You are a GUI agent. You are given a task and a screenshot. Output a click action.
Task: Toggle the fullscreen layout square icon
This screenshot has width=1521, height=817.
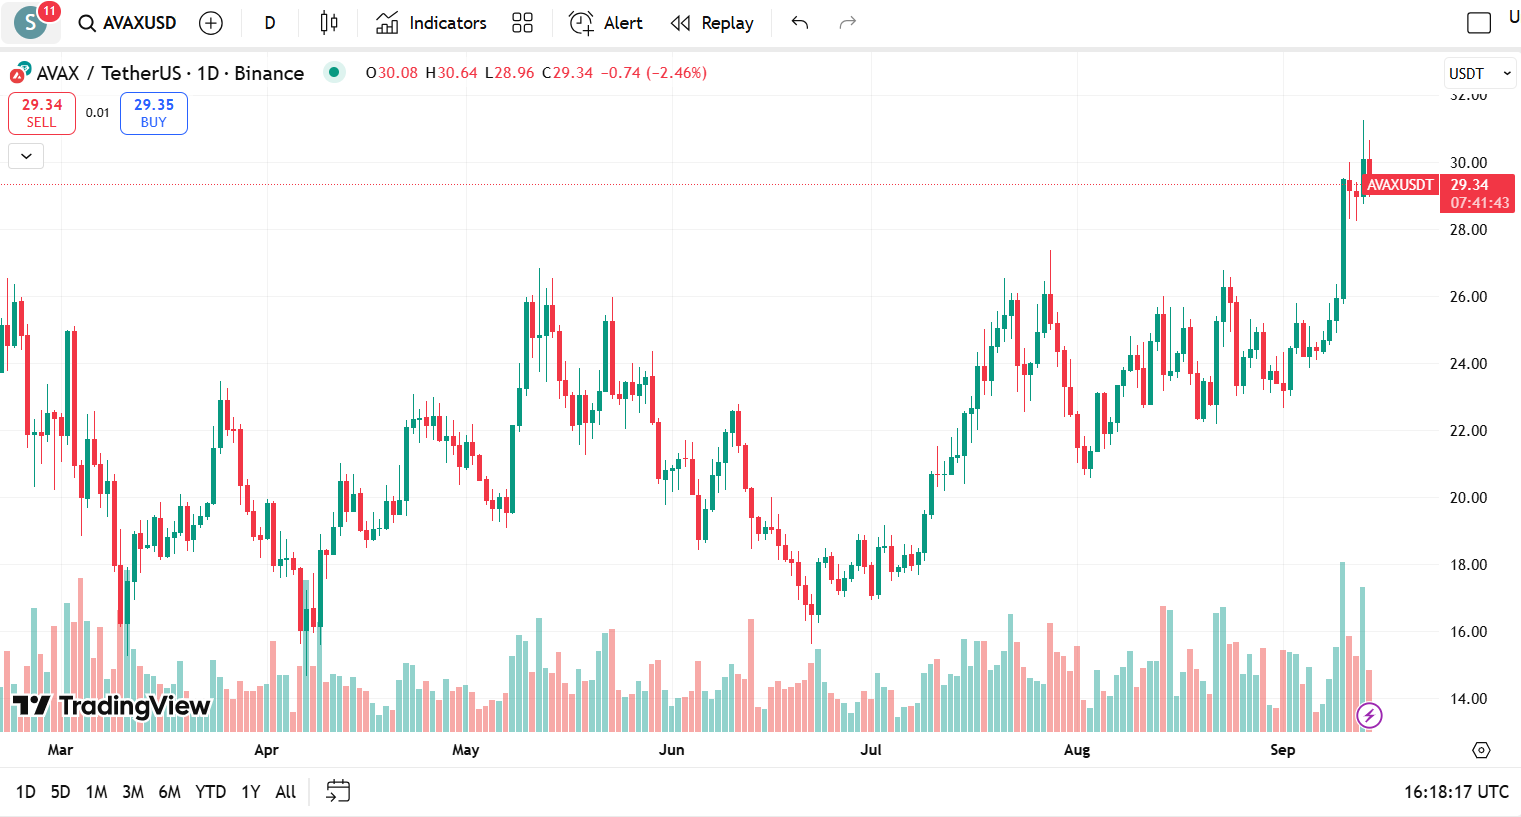(x=1478, y=23)
